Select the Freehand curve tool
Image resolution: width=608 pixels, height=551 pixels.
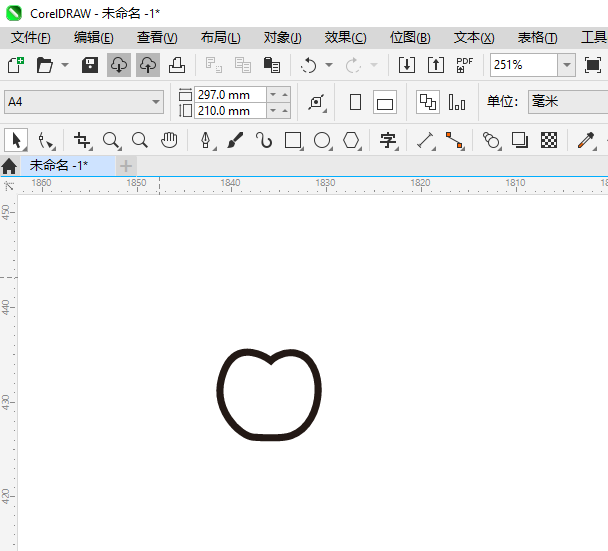pos(264,140)
